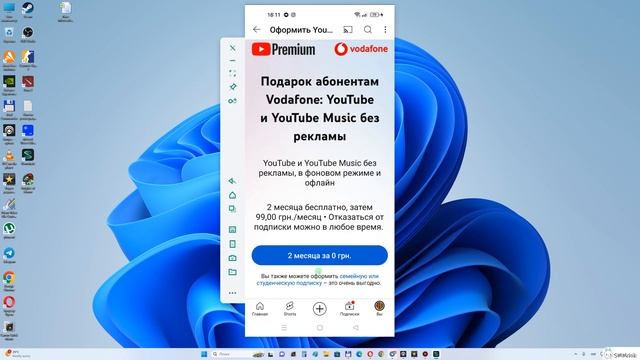Switch to the Главная home tab
640x360 pixels.
(x=260, y=309)
